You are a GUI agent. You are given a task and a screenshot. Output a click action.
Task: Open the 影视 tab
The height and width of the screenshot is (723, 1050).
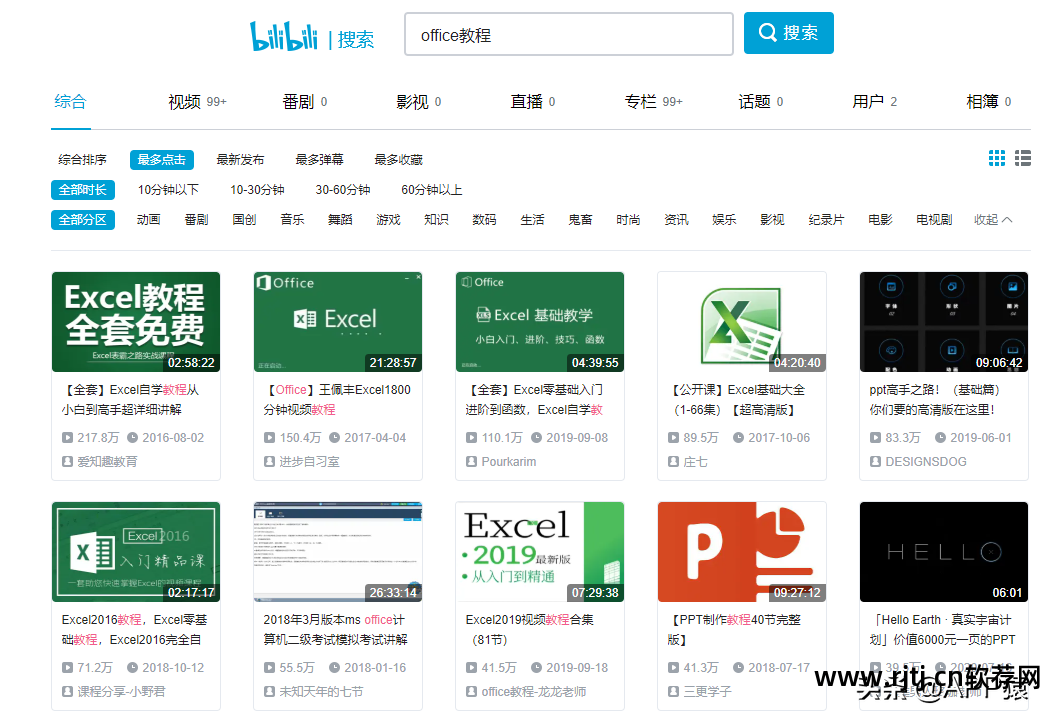[x=419, y=102]
